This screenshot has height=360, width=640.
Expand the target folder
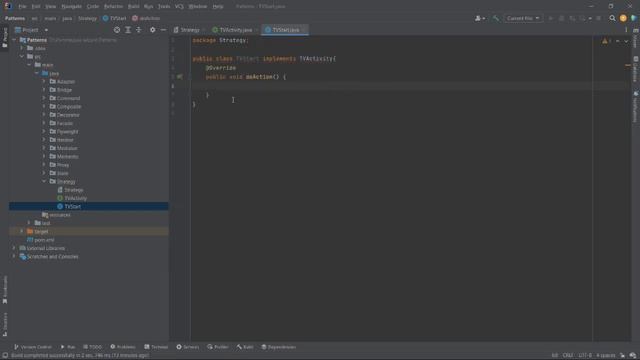(x=22, y=231)
